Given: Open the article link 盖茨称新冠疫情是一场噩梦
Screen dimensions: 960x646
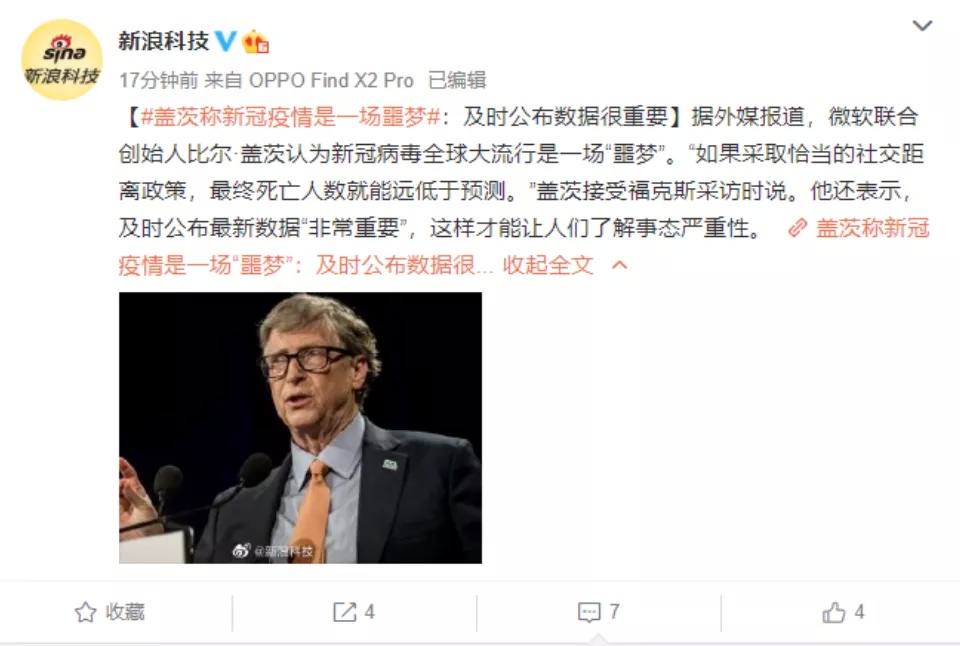Looking at the screenshot, I should pyautogui.click(x=524, y=246).
